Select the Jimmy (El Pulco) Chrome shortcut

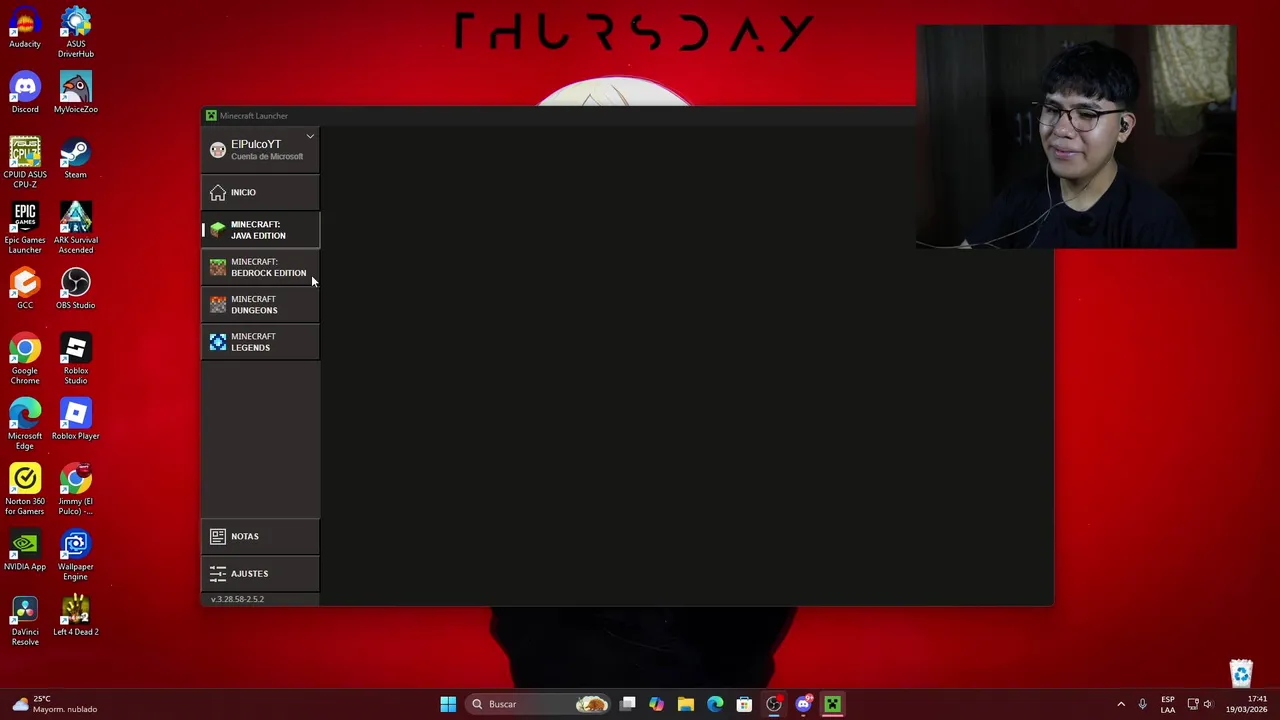click(x=76, y=489)
